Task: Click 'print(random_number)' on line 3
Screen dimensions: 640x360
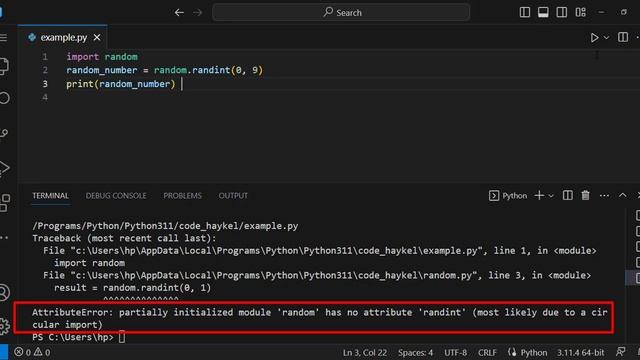Action: click(x=121, y=84)
